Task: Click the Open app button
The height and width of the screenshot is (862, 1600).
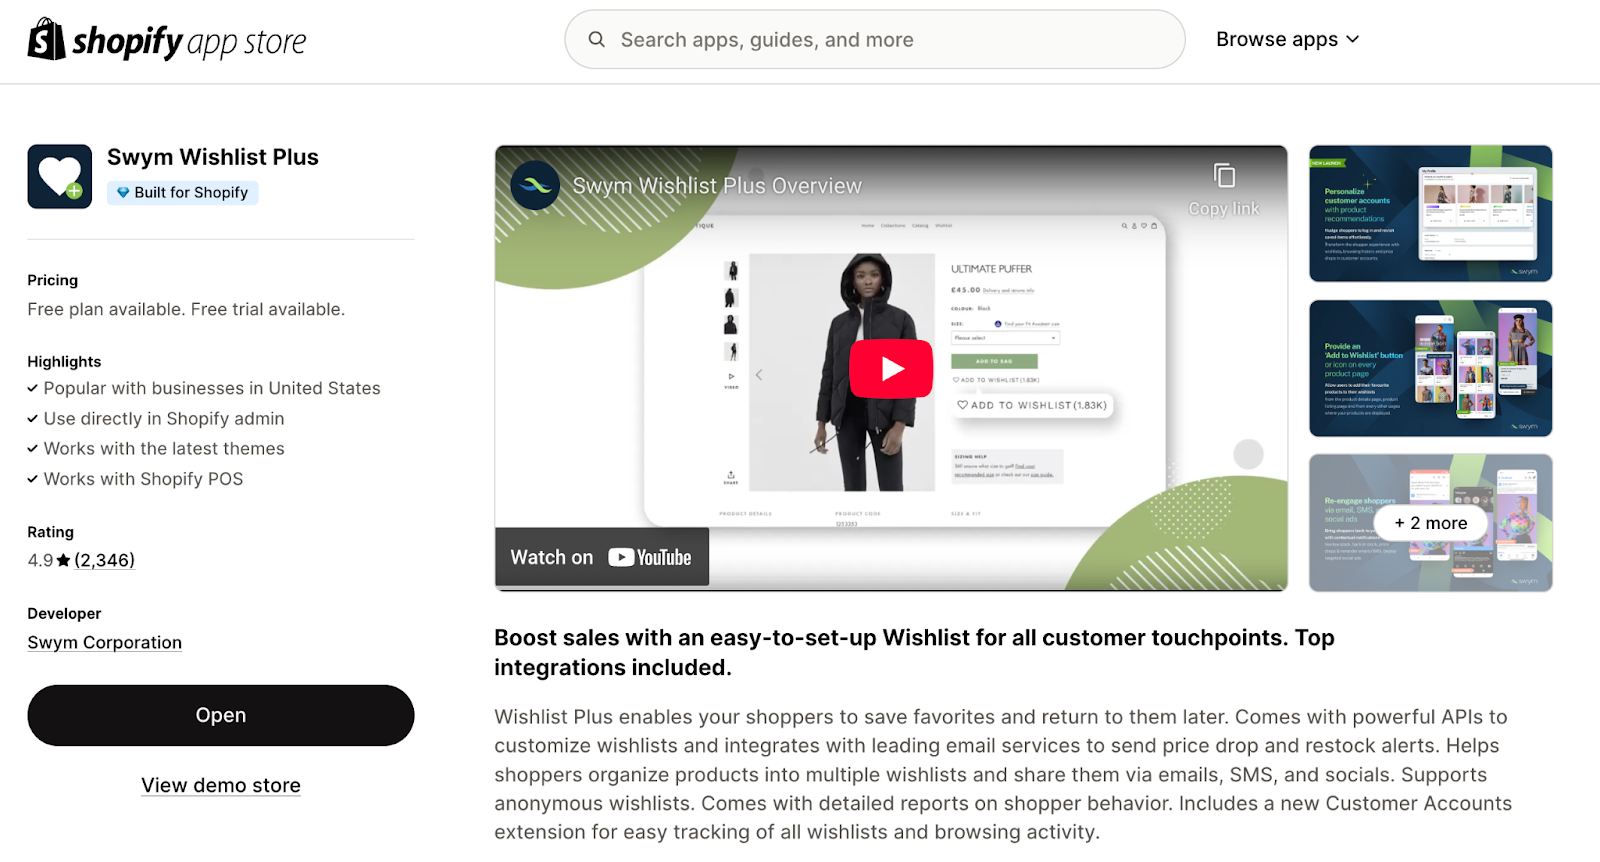Action: 221,715
